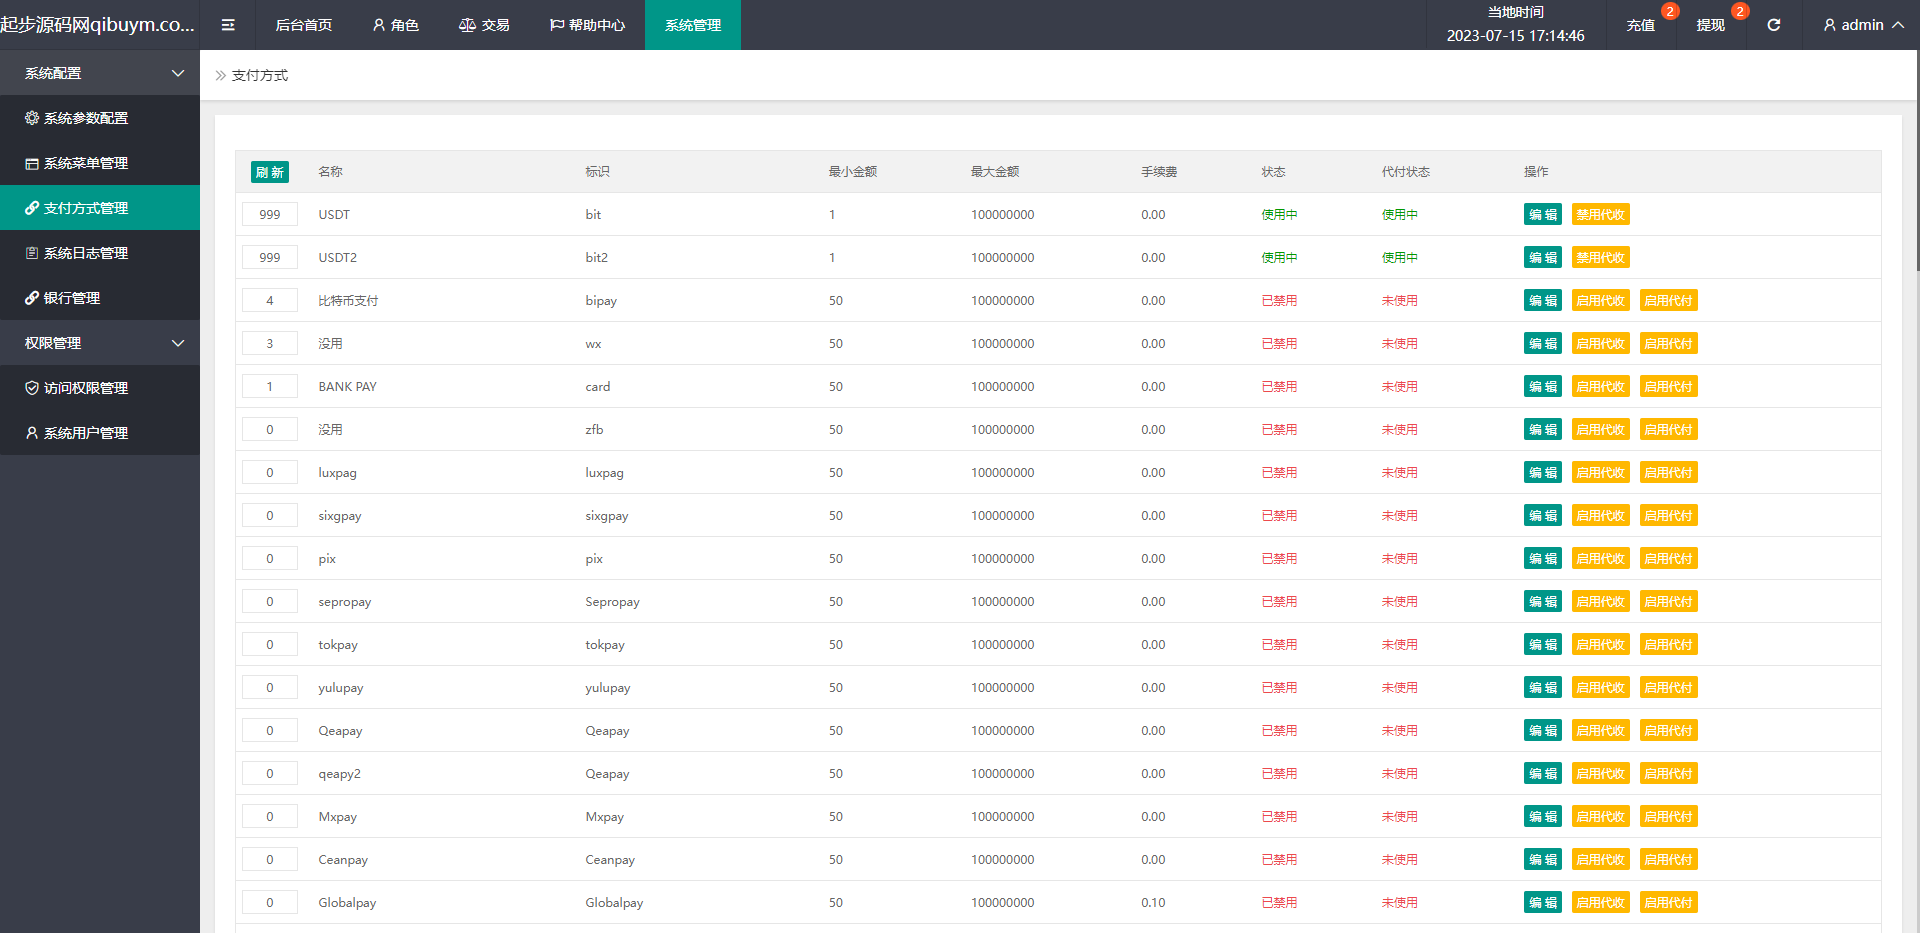Enable 启用代收 for BANK PAY row

[x=1600, y=387]
